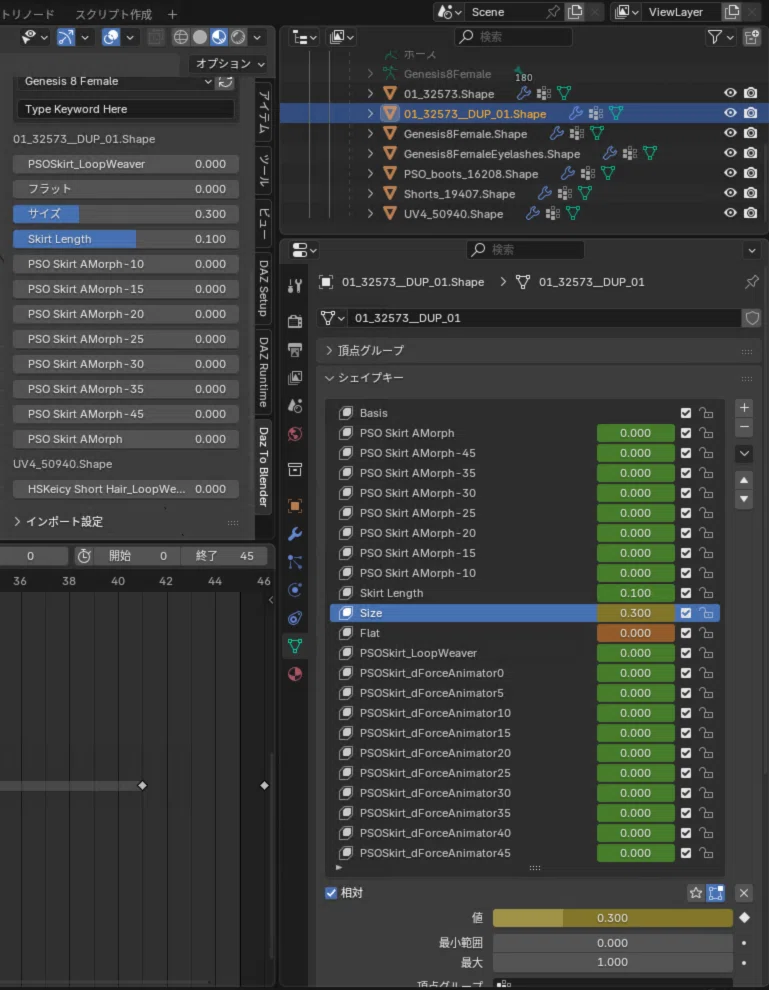Open the Object properties tab icon

295,506
